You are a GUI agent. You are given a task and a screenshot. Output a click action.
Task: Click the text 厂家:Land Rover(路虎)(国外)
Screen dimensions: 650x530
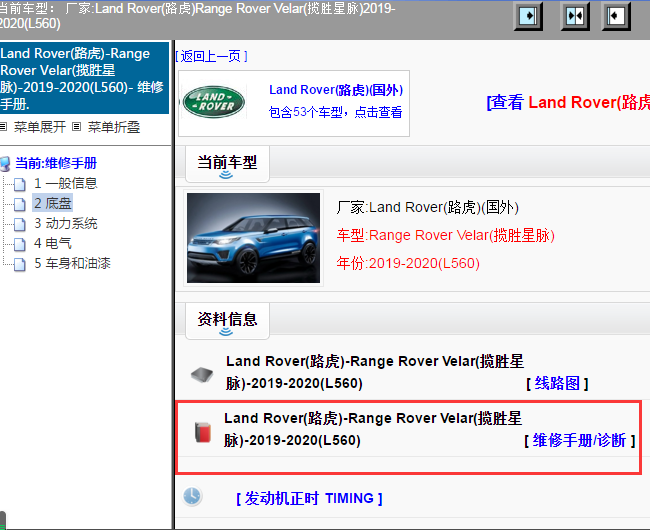tap(427, 207)
